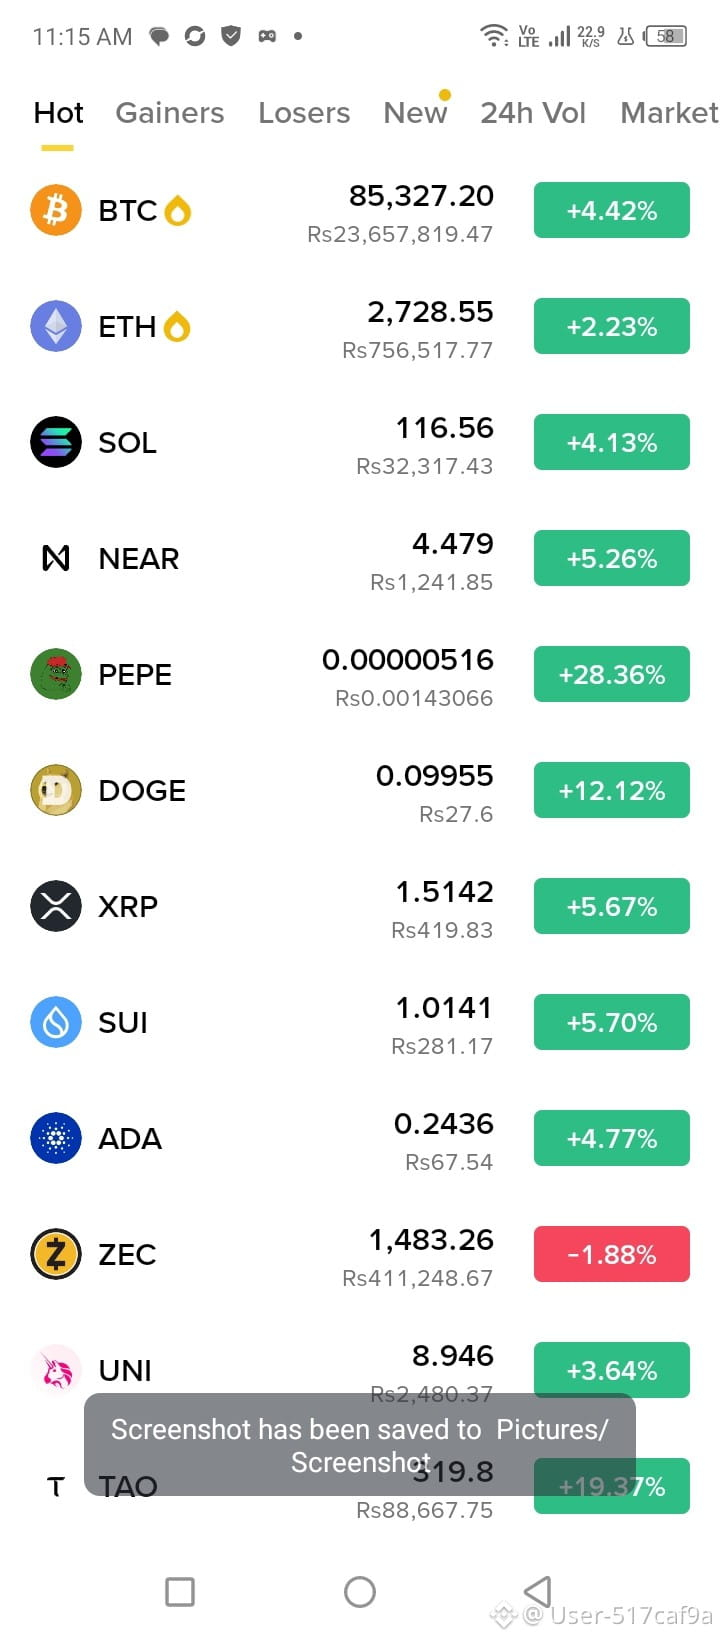Screen dimensions: 720x1640
Task: Tap the Ethereum diamond icon
Action: coord(56,326)
